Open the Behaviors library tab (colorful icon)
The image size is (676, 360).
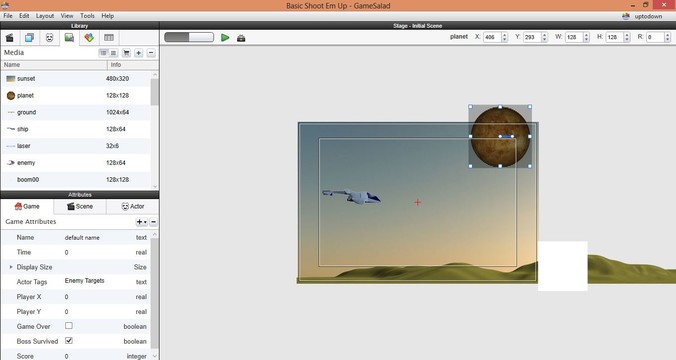(x=89, y=38)
